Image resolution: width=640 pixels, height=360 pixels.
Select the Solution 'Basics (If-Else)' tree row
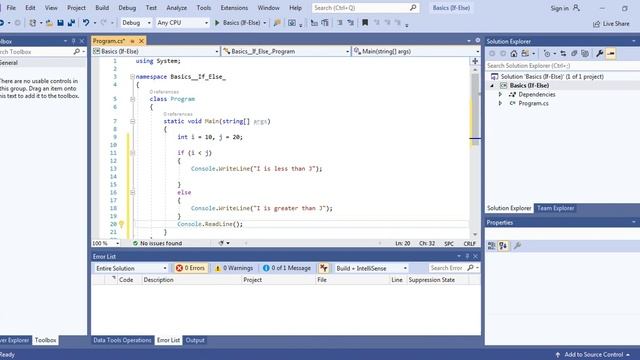point(562,77)
